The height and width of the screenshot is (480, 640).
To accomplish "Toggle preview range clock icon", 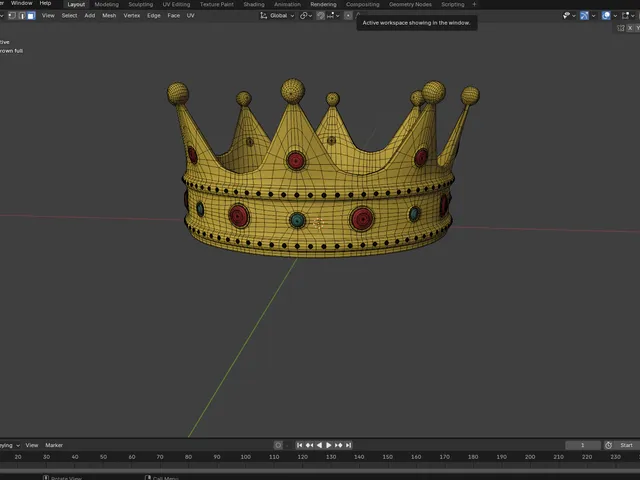I will pos(608,445).
